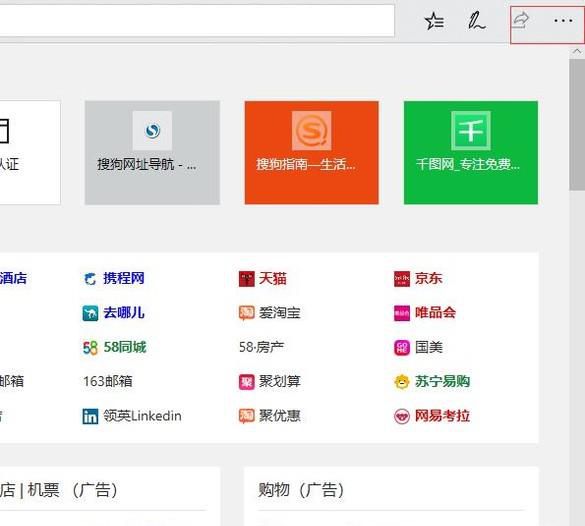This screenshot has width=585, height=526.
Task: Click the orange Sogou S logo icon
Action: (312, 131)
